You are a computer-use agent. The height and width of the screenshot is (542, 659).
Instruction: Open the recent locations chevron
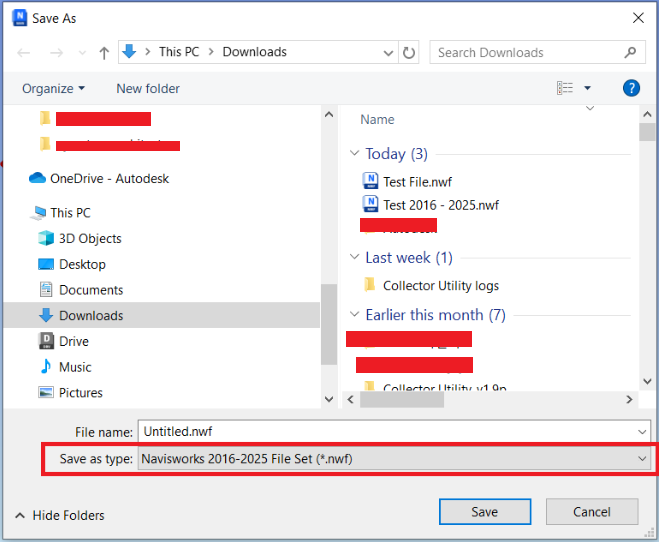pyautogui.click(x=82, y=53)
